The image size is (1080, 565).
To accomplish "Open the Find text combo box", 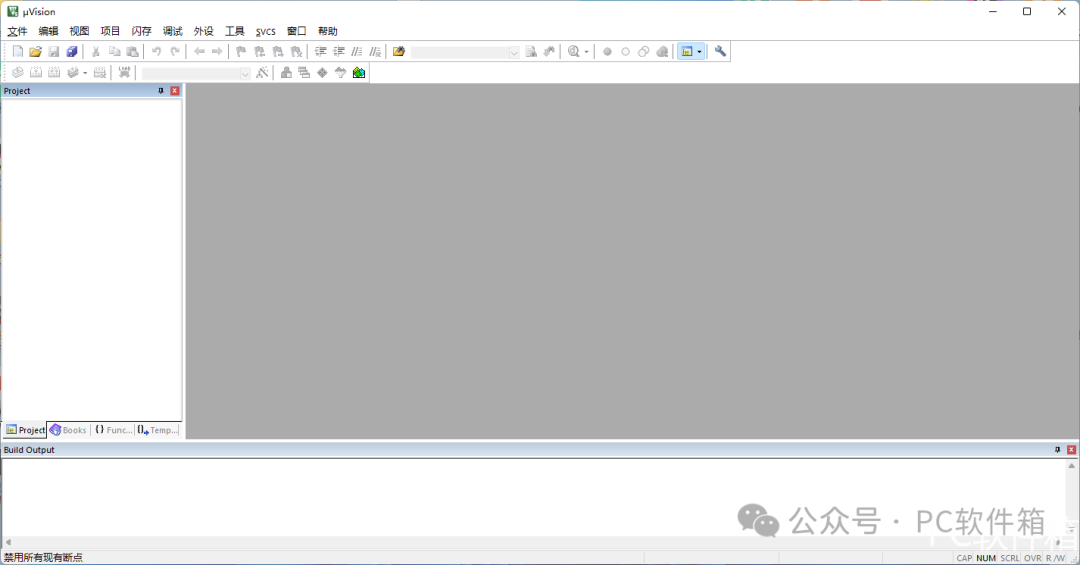I will pos(465,52).
